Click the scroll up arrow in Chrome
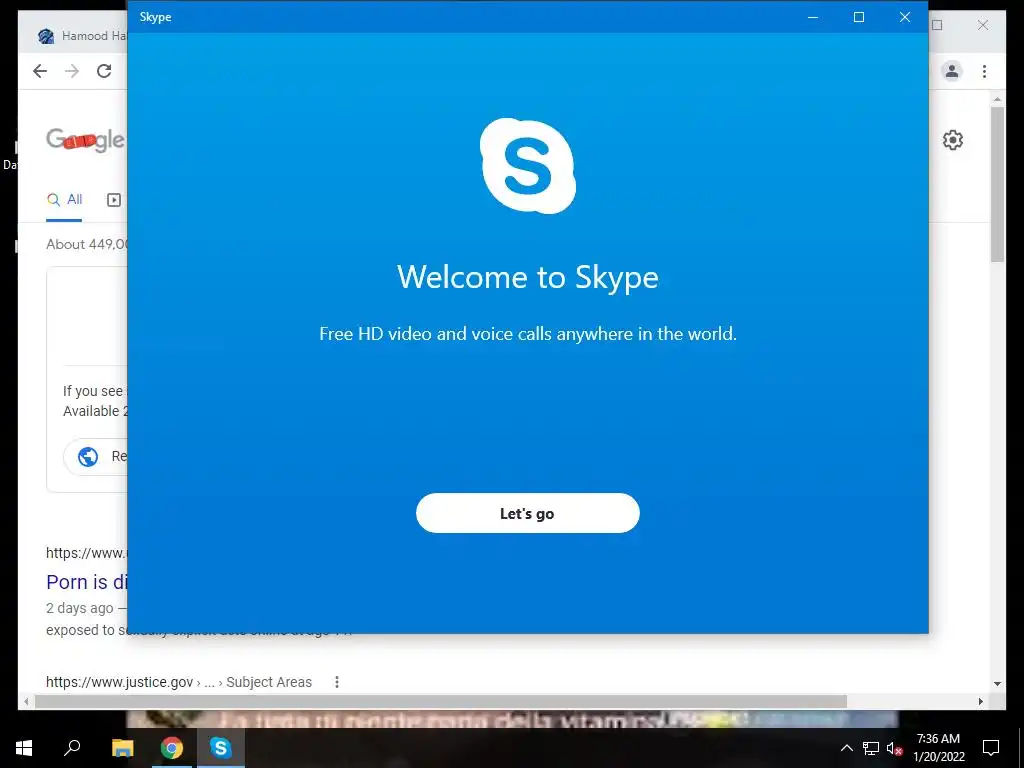Viewport: 1024px width, 768px height. [x=997, y=99]
